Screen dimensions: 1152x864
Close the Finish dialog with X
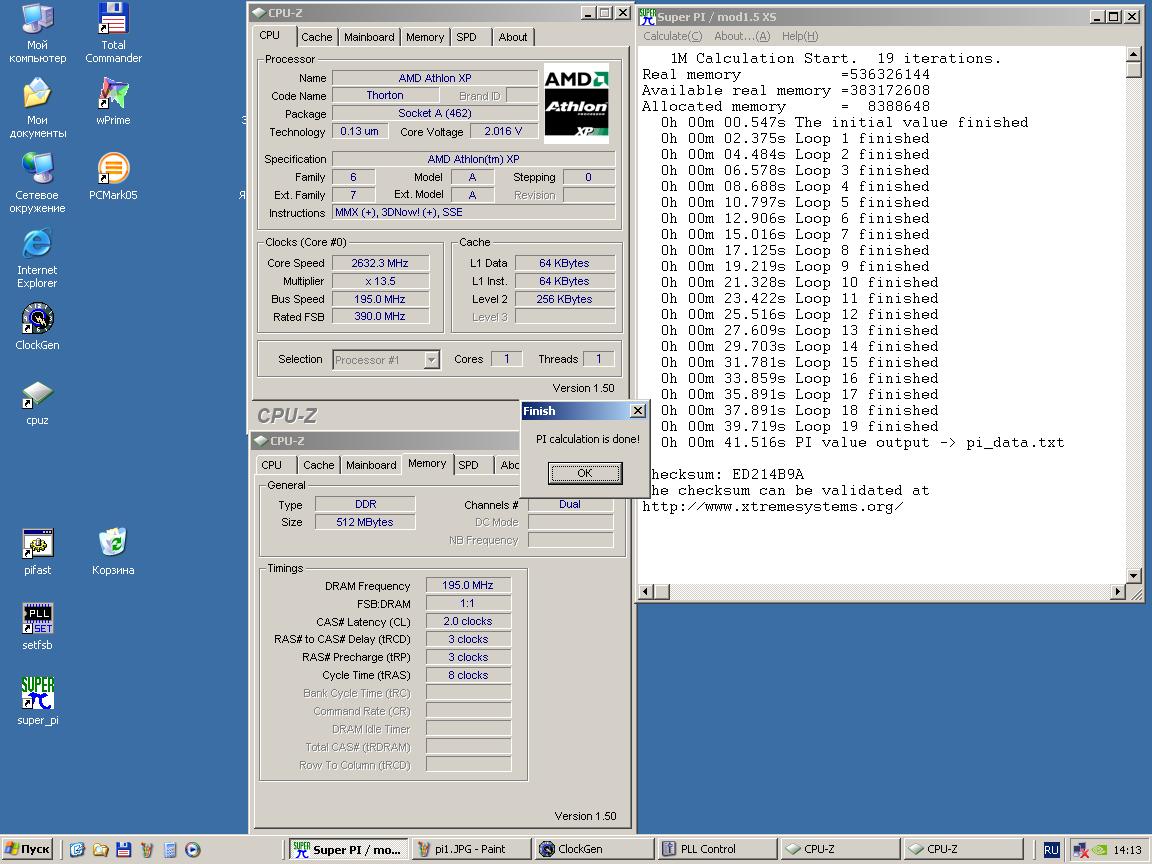(638, 411)
